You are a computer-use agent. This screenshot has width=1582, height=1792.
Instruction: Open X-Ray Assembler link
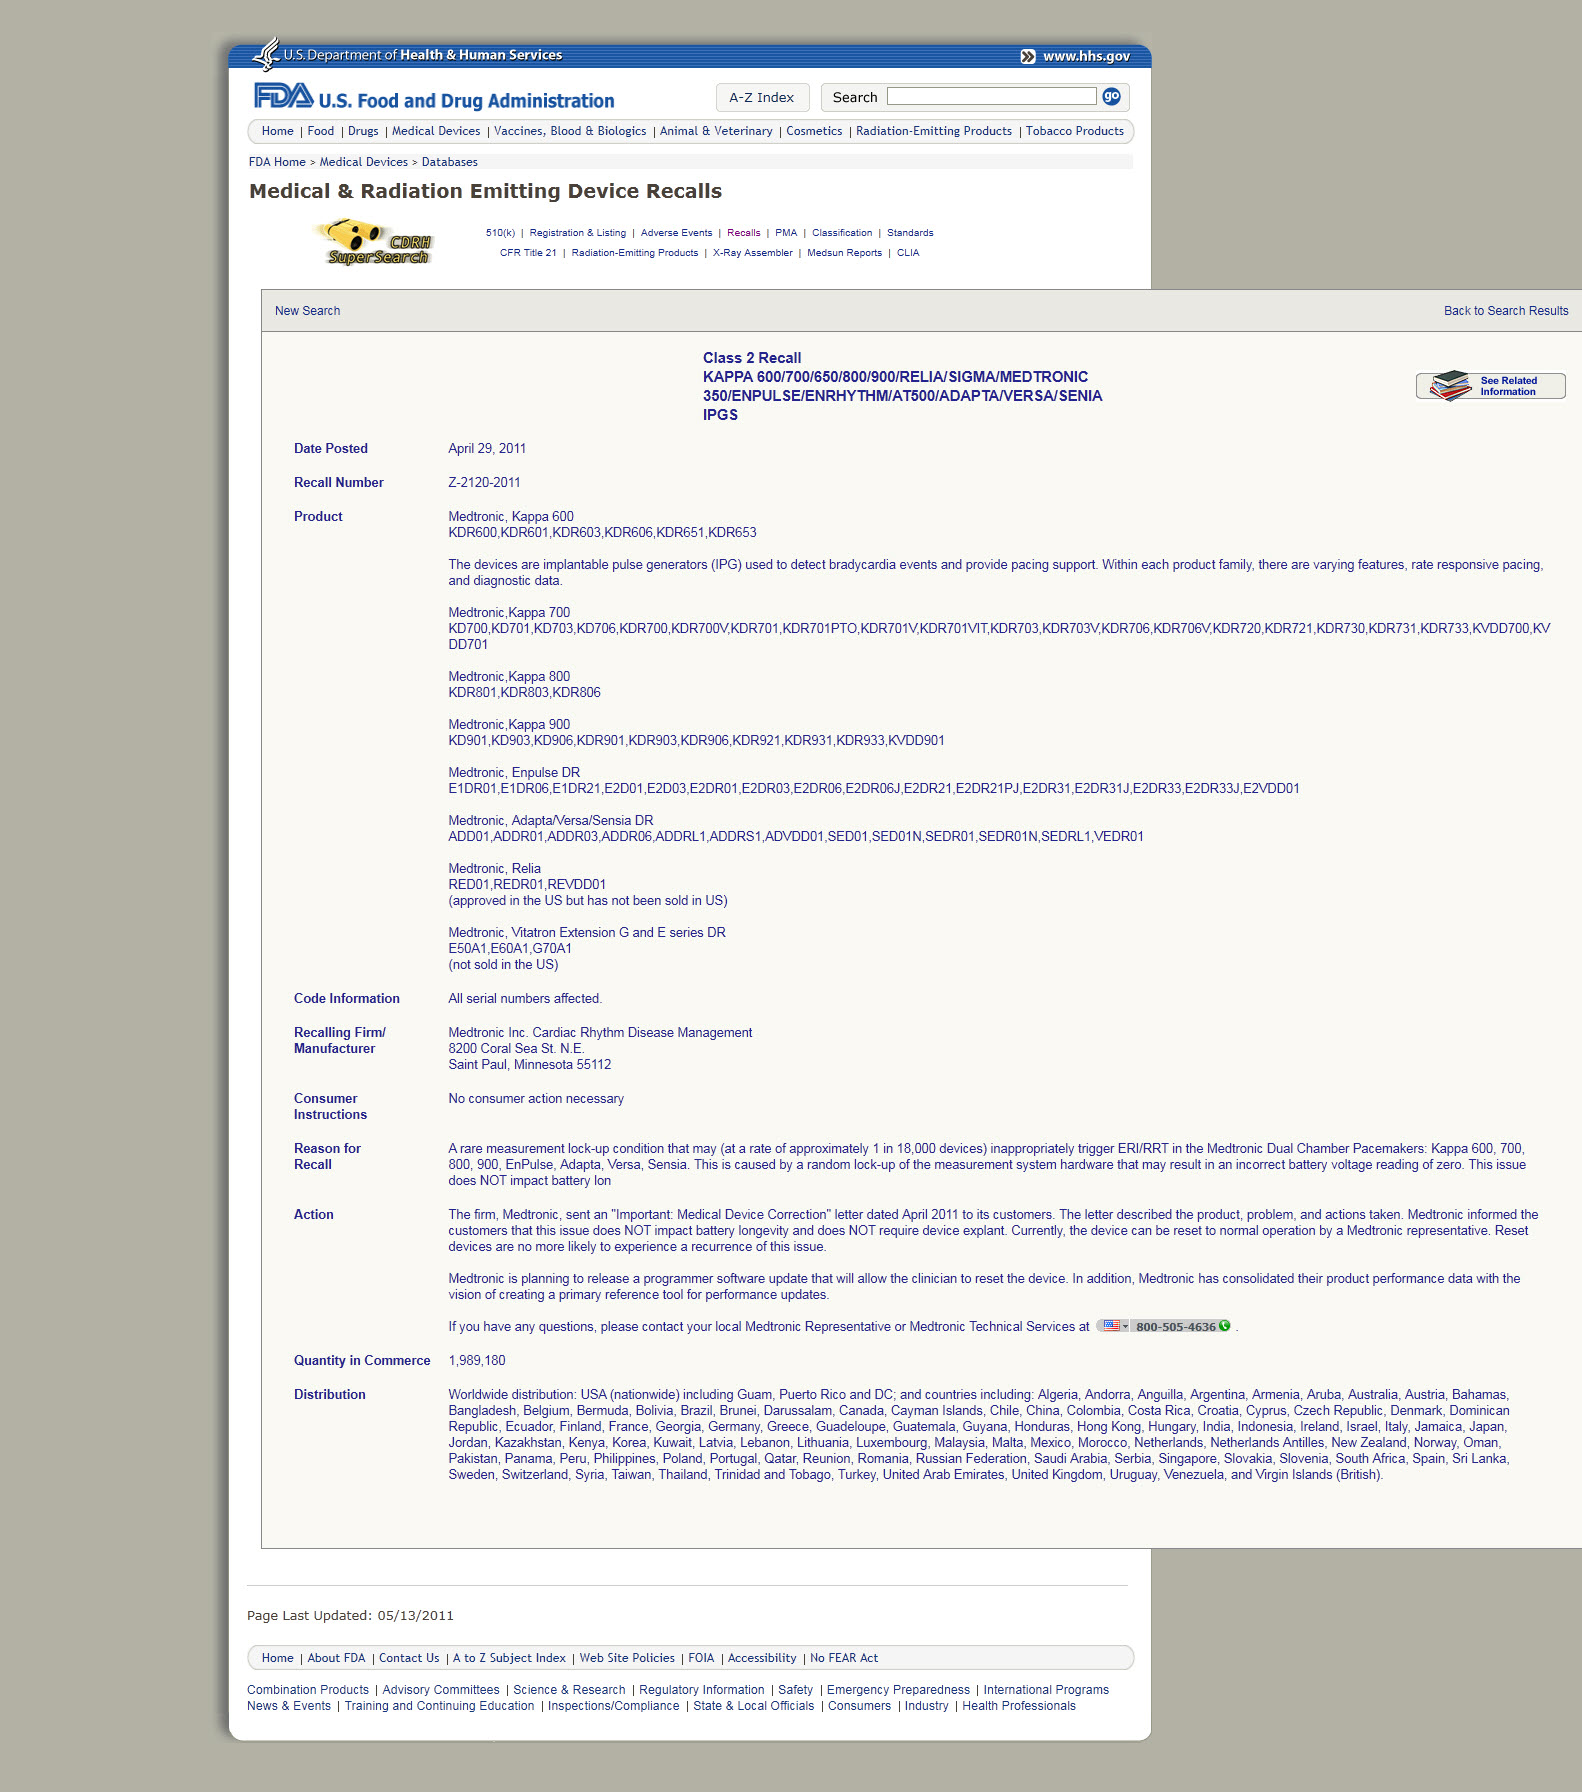coord(753,253)
